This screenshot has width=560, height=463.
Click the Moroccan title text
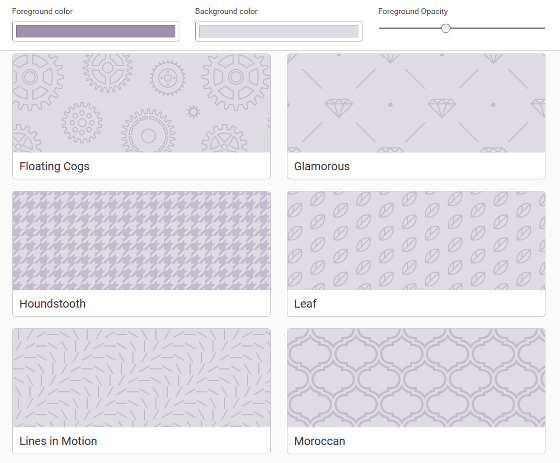(320, 441)
